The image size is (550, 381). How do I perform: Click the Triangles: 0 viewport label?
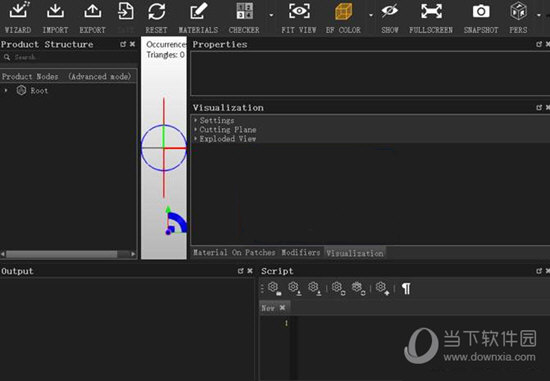tap(165, 55)
